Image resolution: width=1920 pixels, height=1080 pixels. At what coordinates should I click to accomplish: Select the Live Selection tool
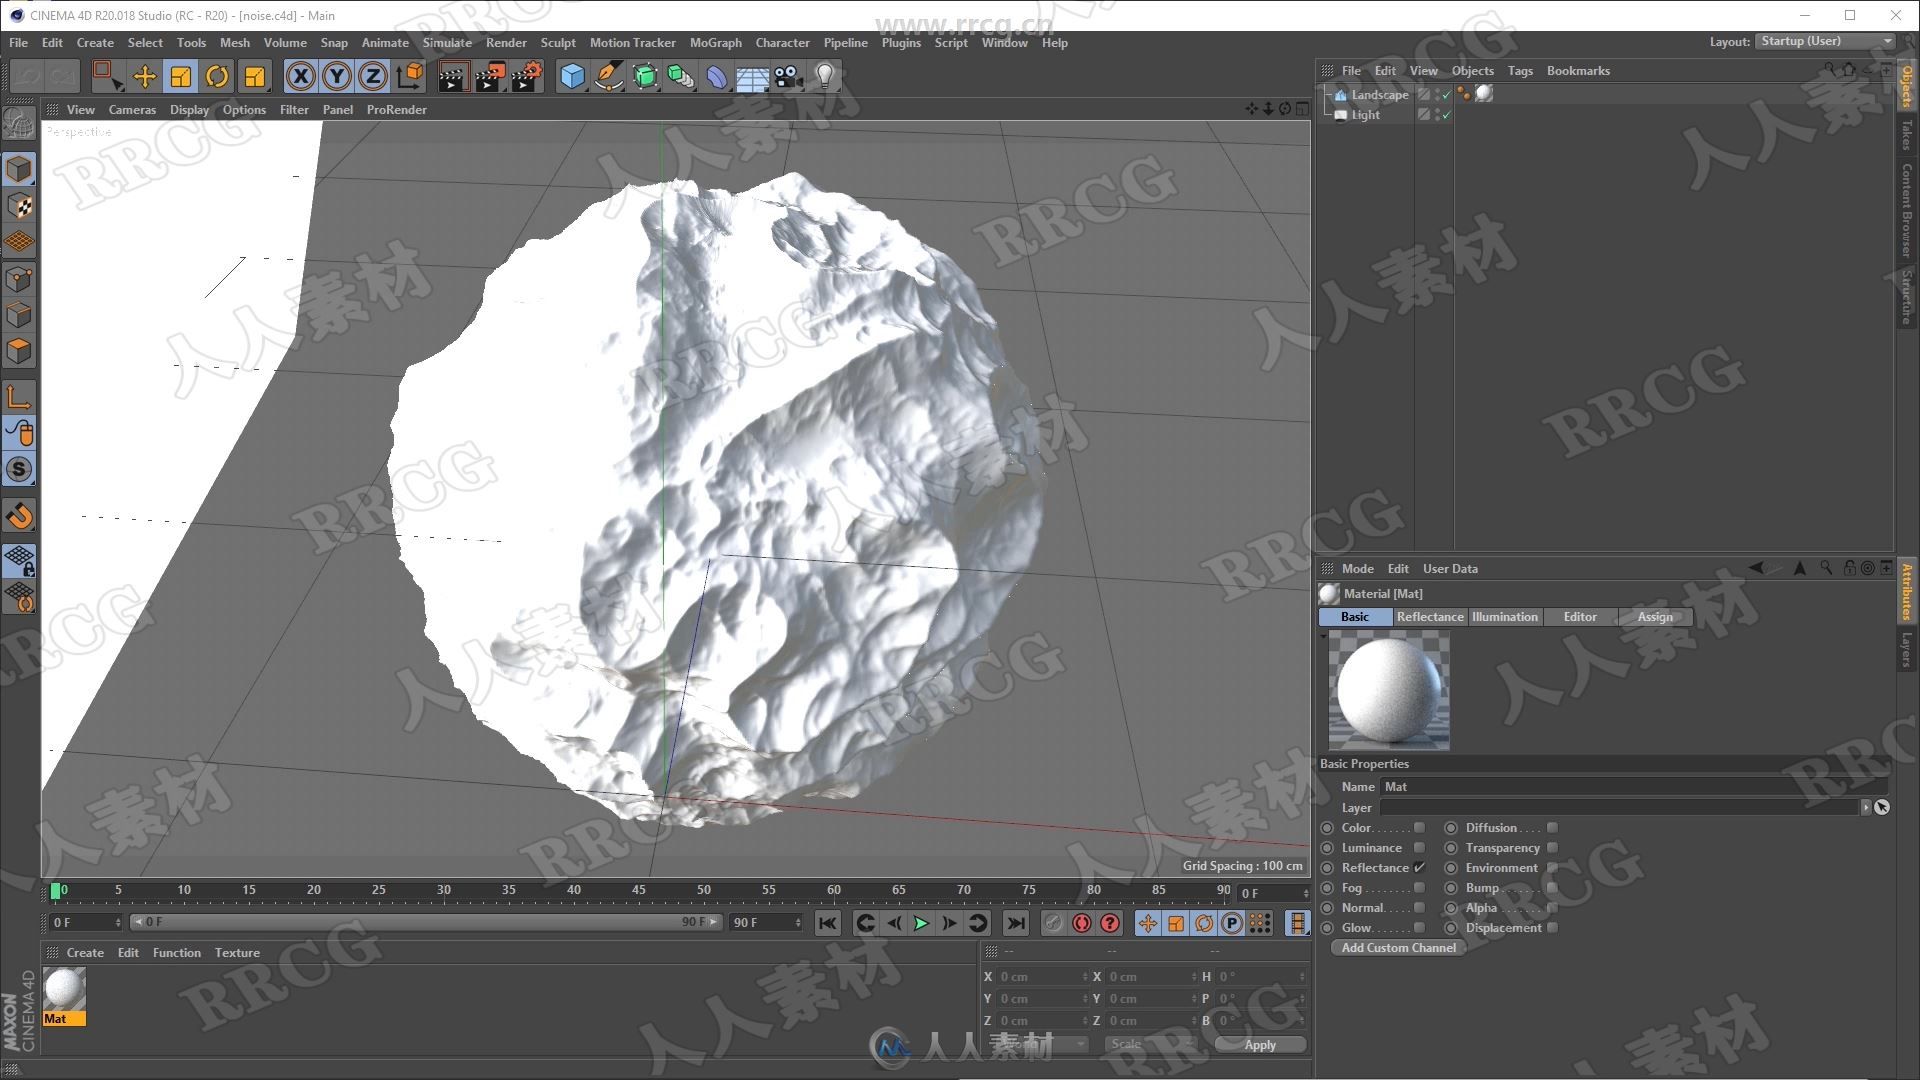tap(107, 76)
